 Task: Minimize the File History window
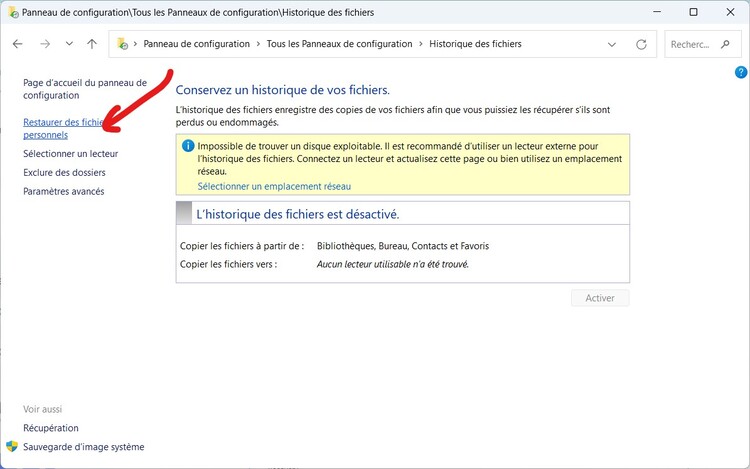pos(657,12)
